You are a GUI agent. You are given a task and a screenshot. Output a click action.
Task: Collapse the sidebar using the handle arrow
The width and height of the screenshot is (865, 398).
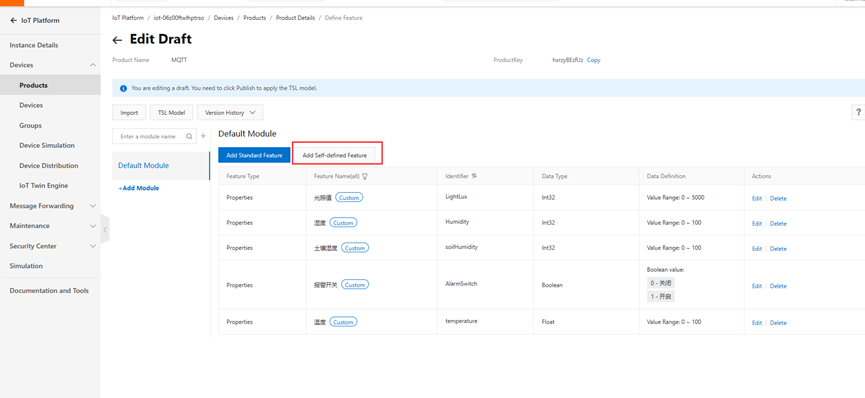[105, 230]
